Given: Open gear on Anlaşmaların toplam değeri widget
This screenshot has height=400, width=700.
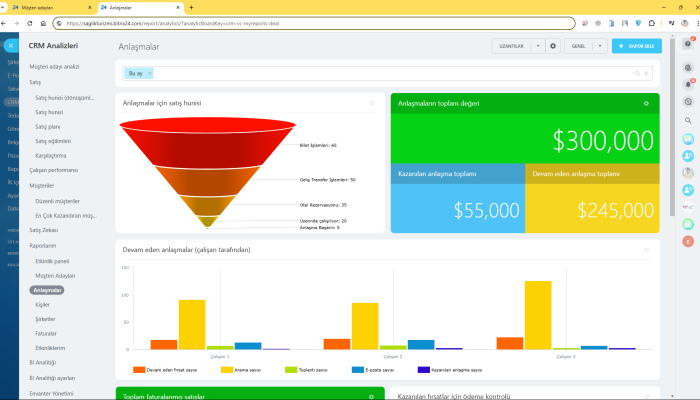Looking at the screenshot, I should pyautogui.click(x=646, y=103).
